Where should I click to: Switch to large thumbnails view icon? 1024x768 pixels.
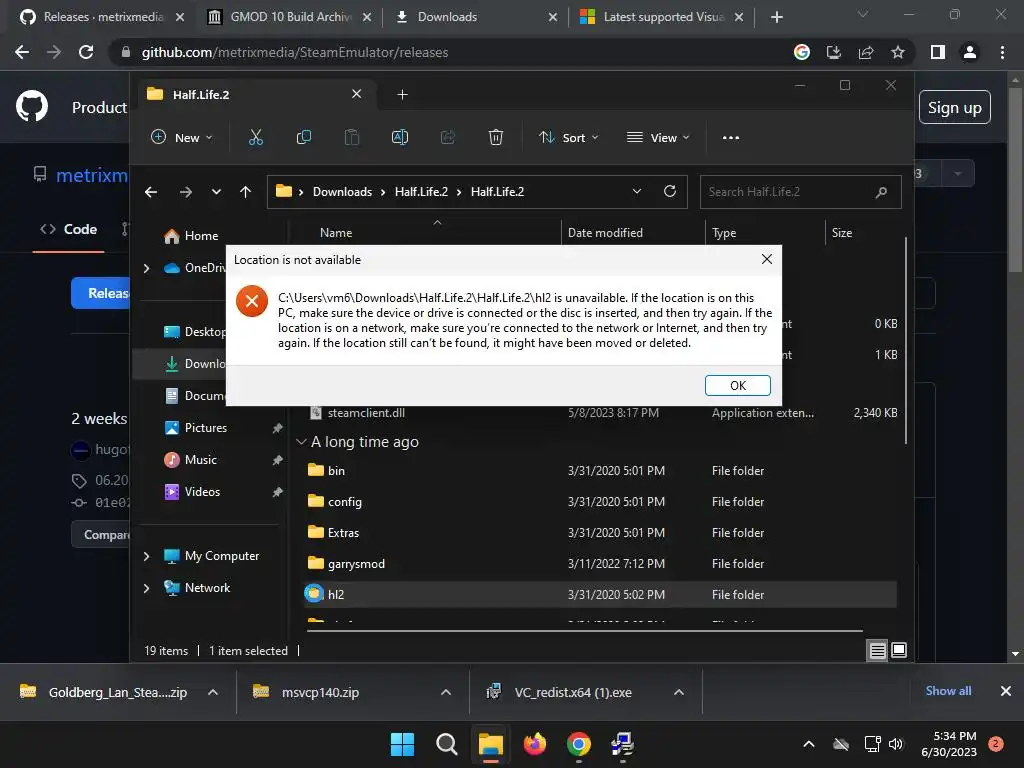(899, 650)
